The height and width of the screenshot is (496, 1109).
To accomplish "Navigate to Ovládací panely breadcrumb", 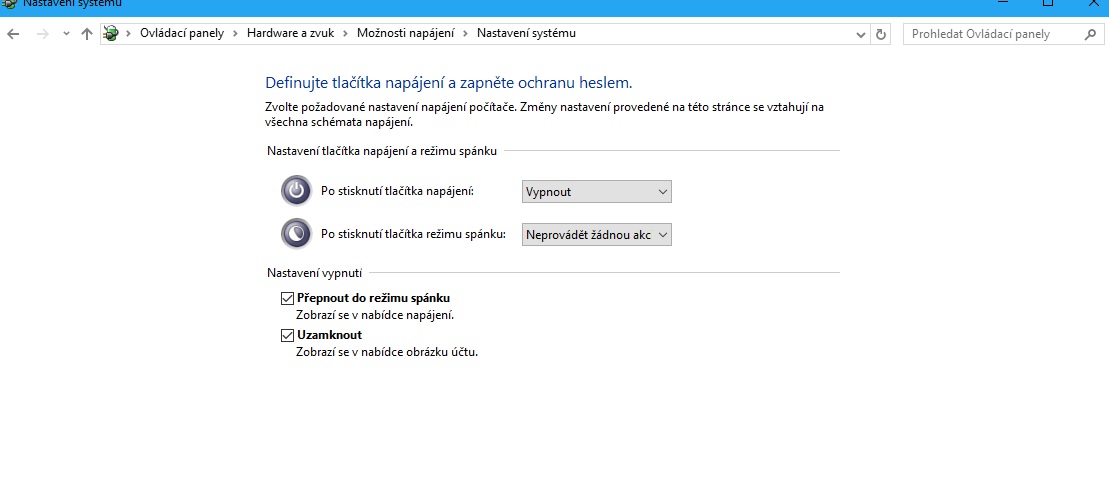I will point(181,33).
